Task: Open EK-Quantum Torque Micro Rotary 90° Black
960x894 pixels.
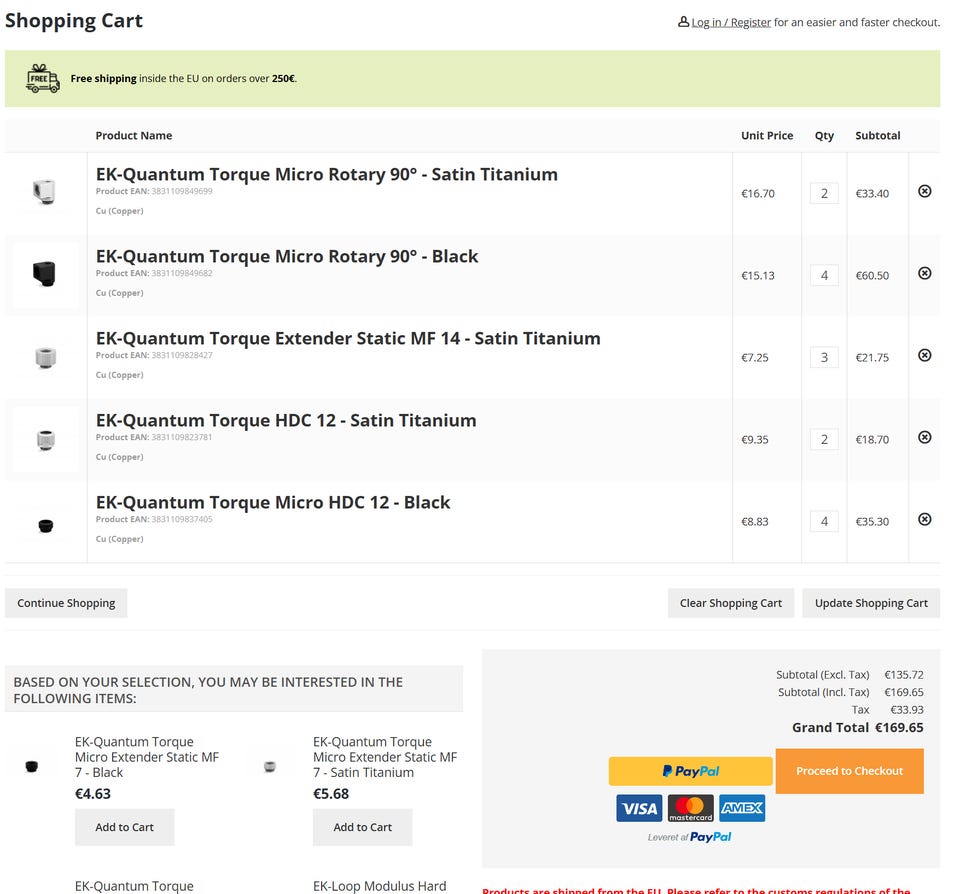Action: coord(287,257)
